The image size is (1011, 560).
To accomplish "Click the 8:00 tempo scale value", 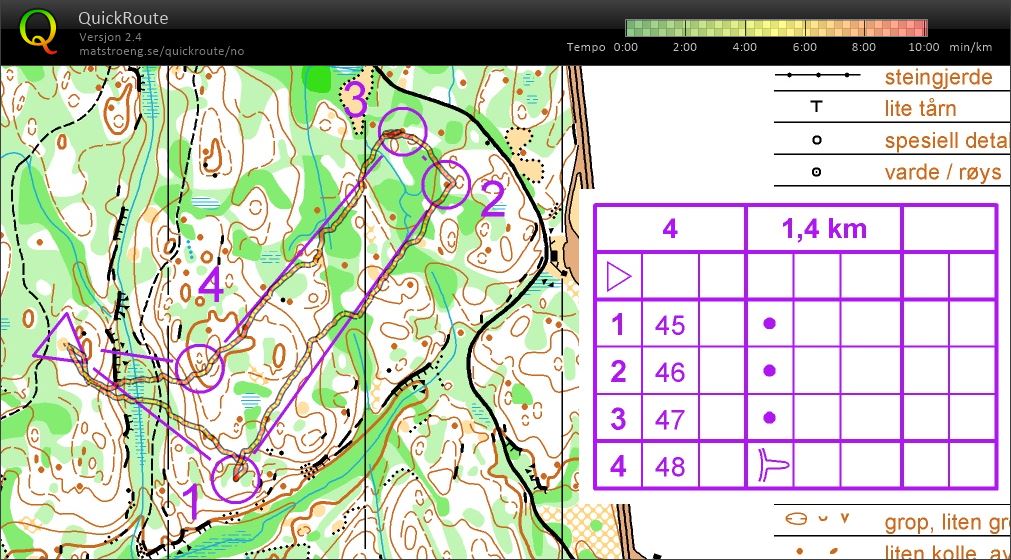I will tap(863, 47).
